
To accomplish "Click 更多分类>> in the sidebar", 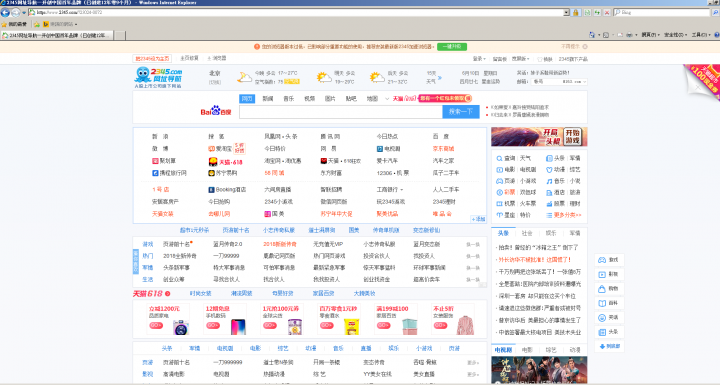I will [x=567, y=215].
